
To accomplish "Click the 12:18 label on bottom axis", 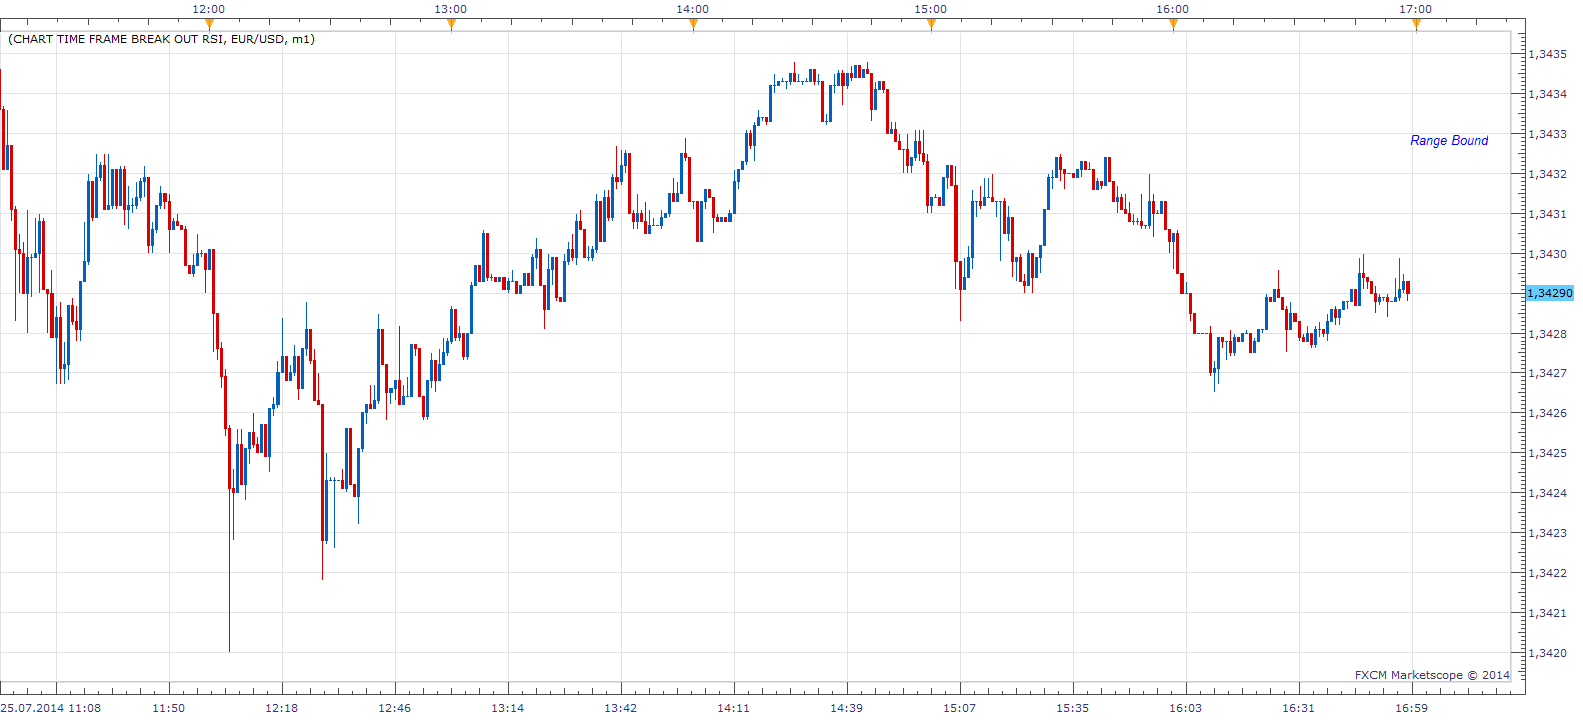I will coord(282,708).
